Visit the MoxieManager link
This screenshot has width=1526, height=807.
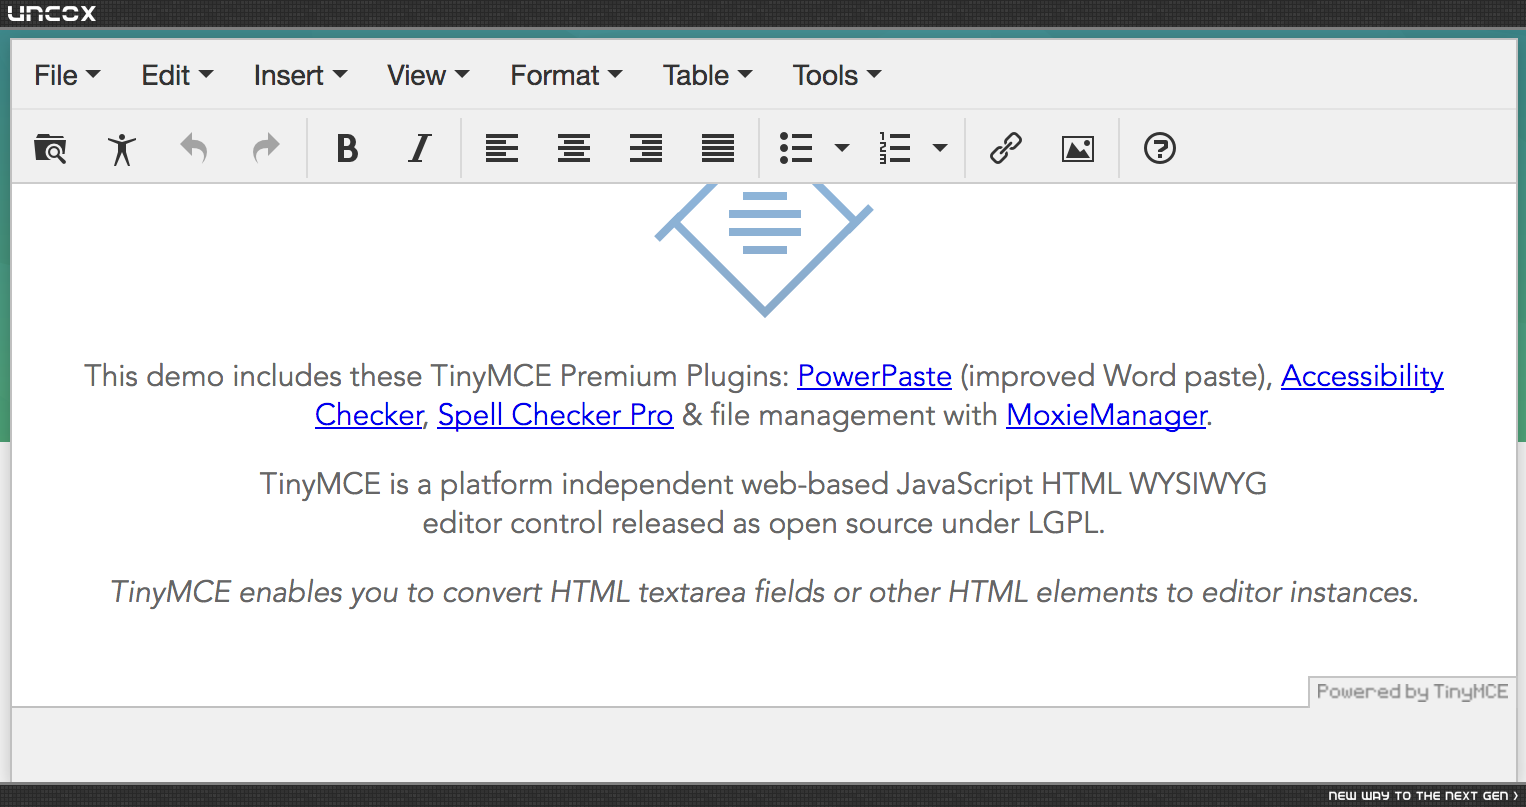tap(1106, 415)
